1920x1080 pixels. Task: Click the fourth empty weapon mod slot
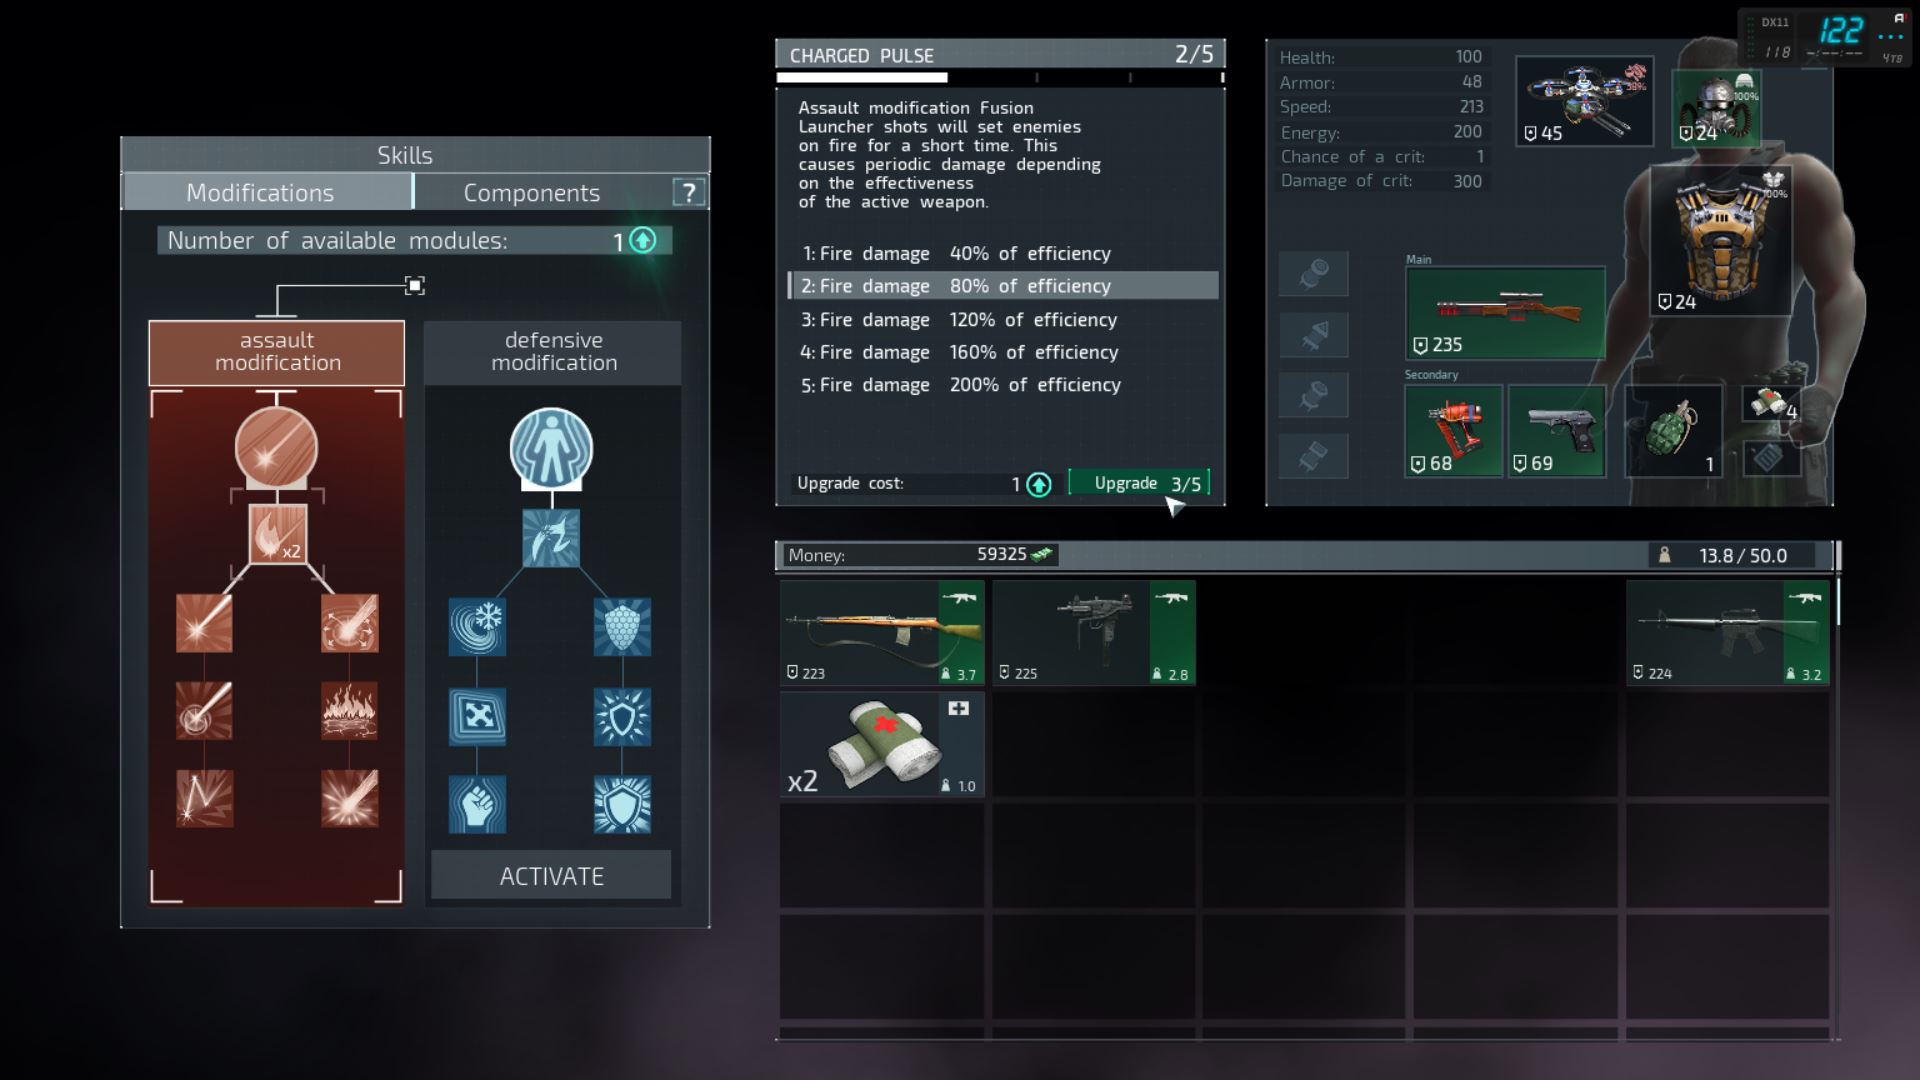click(x=1313, y=456)
